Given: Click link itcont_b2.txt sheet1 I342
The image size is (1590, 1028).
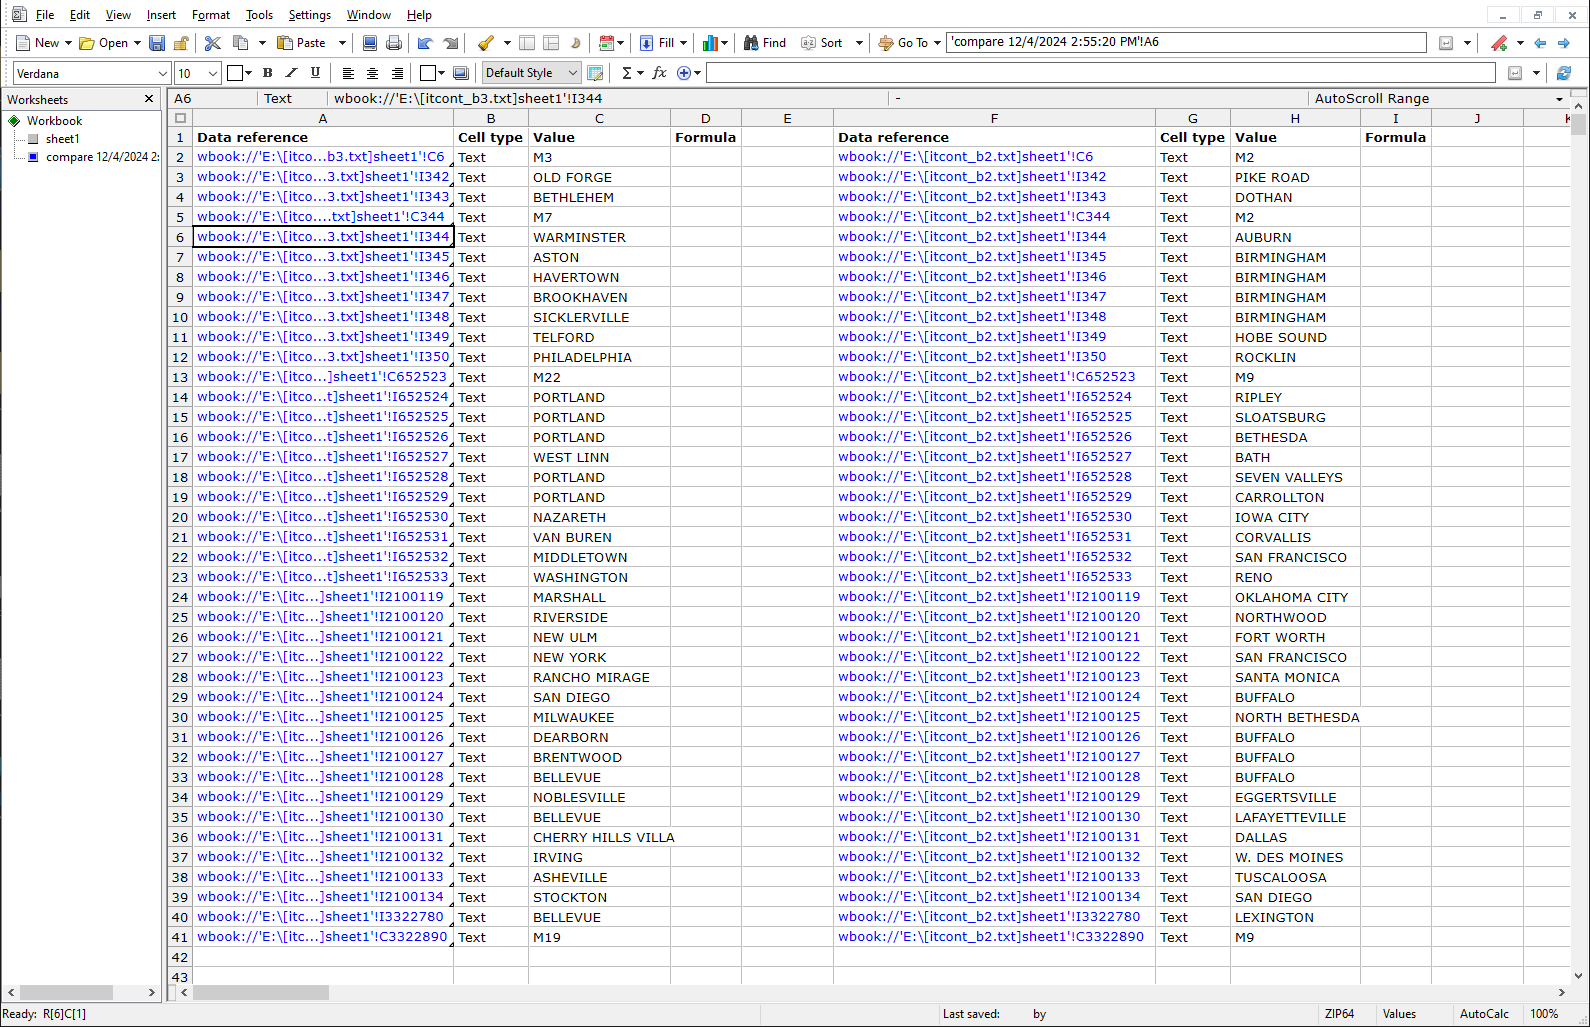Looking at the screenshot, I should (972, 177).
